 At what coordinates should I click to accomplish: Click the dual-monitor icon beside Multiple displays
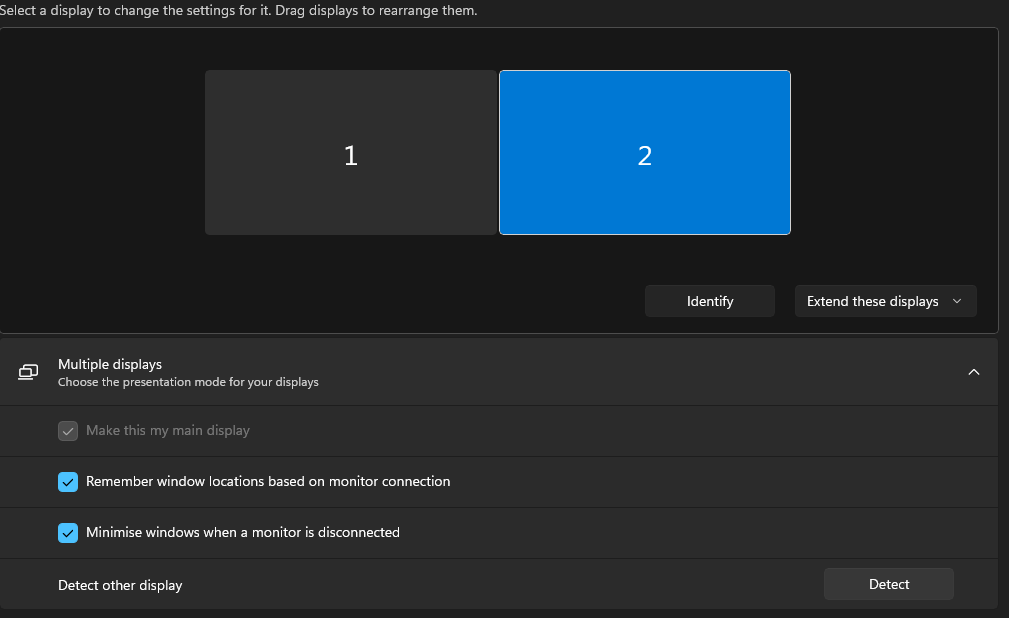pyautogui.click(x=28, y=371)
